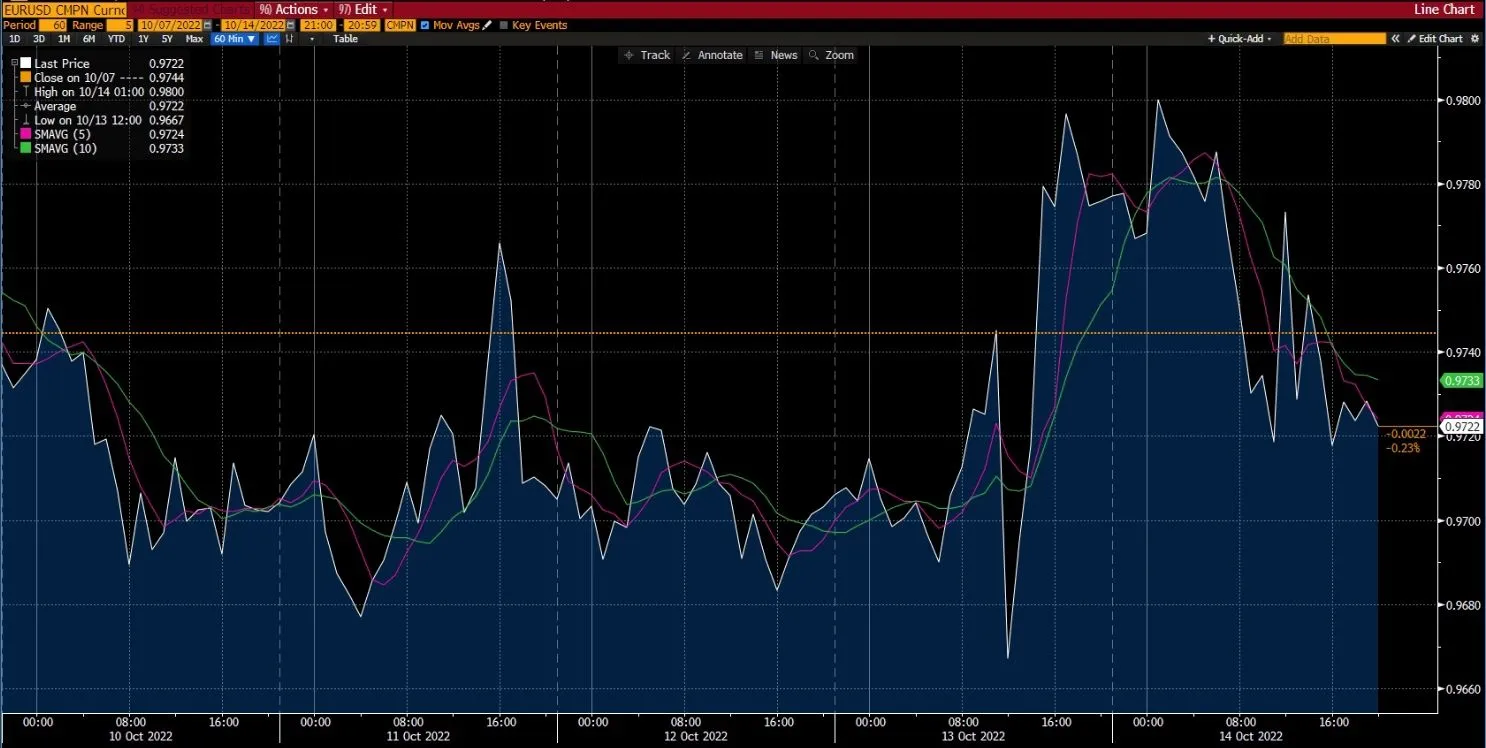Click the Table button
This screenshot has height=748, width=1486.
(x=345, y=38)
